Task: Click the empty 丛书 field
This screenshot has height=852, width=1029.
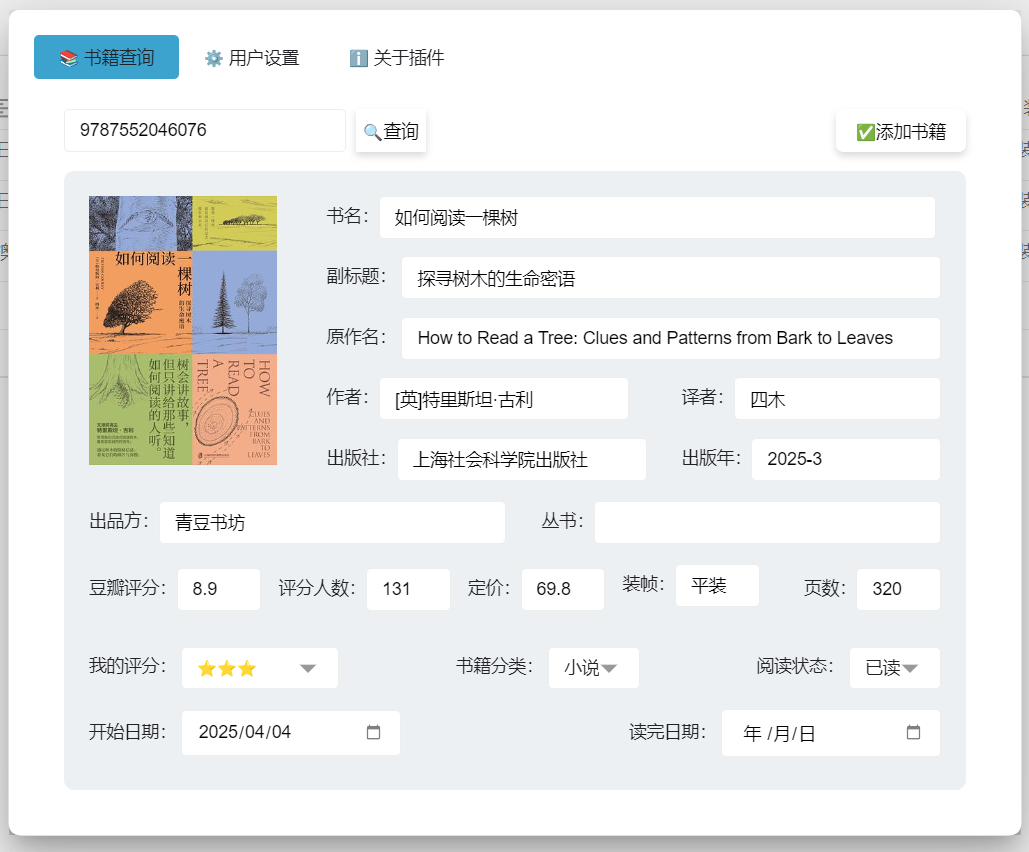Action: pyautogui.click(x=766, y=522)
